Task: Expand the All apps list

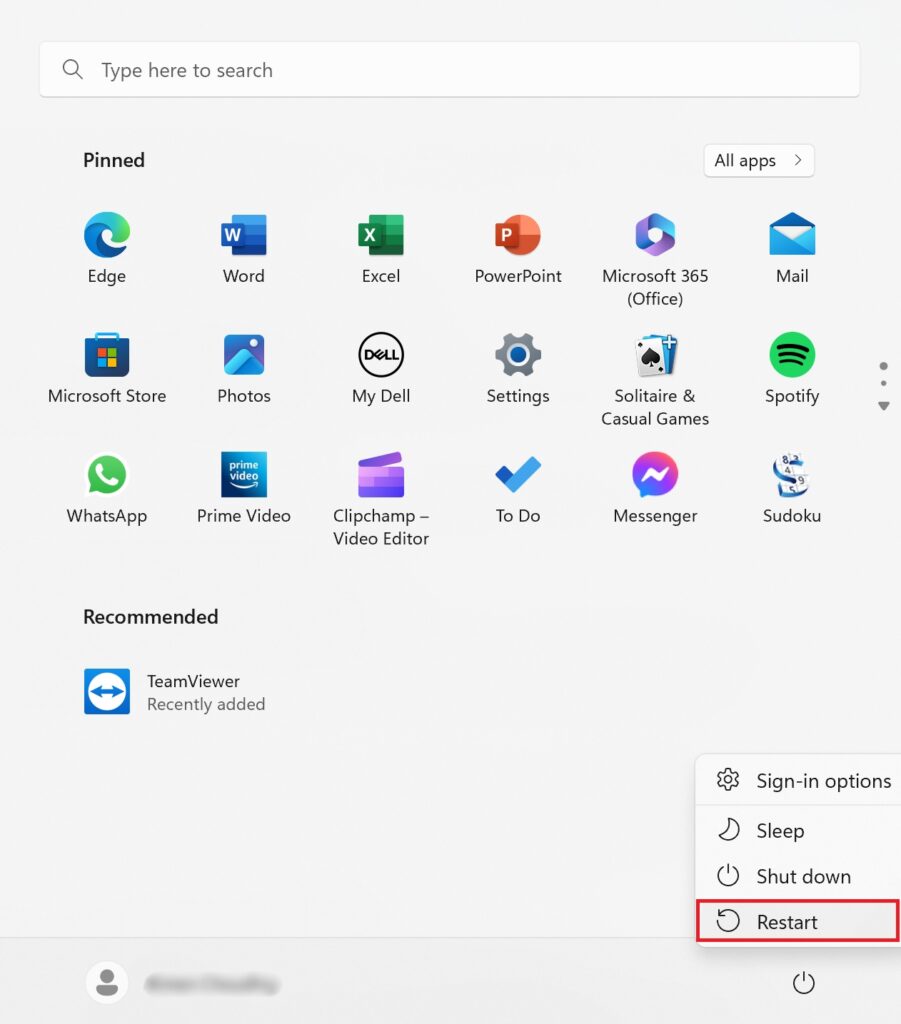Action: (758, 161)
